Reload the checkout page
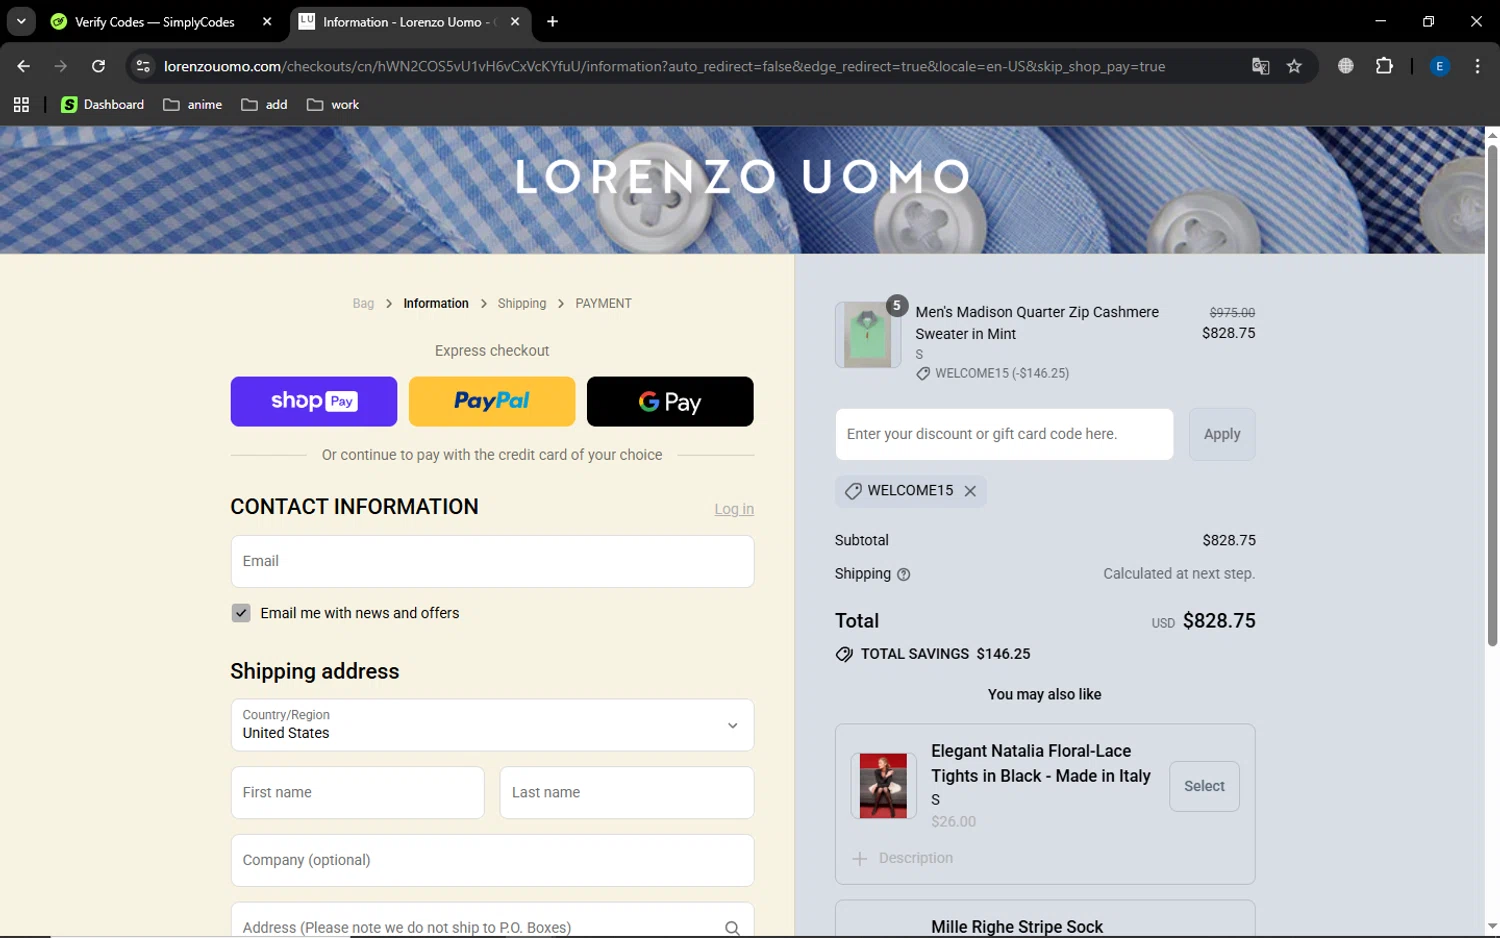The width and height of the screenshot is (1500, 938). click(98, 66)
